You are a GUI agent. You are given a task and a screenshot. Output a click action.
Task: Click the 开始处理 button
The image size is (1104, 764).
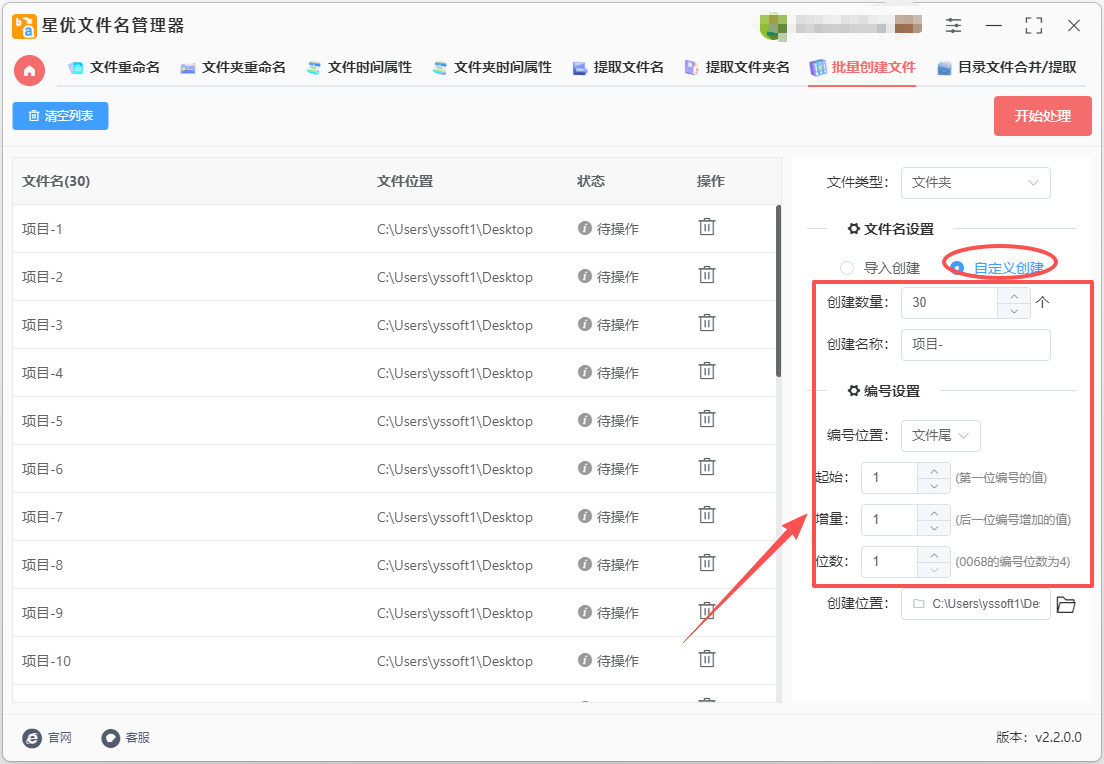1042,116
